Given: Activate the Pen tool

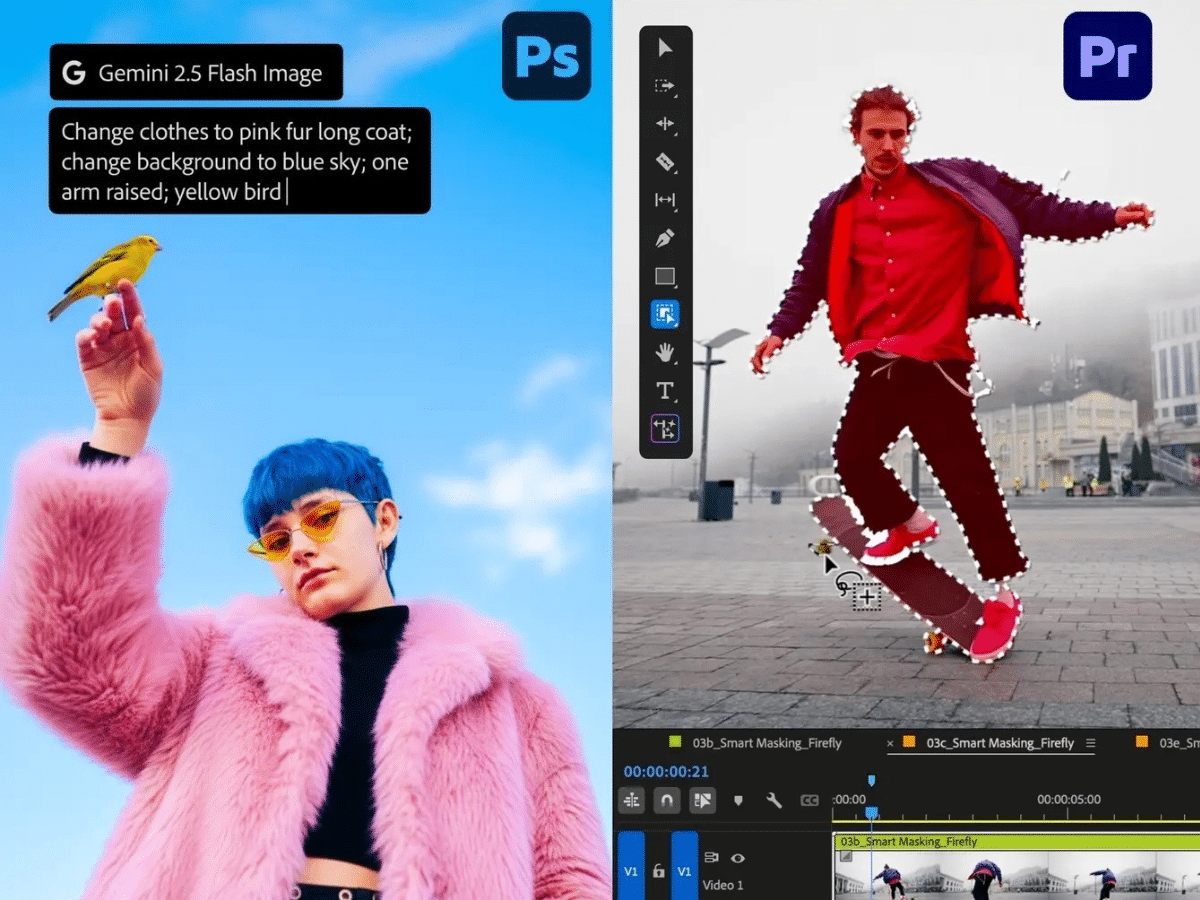Looking at the screenshot, I should pos(665,238).
